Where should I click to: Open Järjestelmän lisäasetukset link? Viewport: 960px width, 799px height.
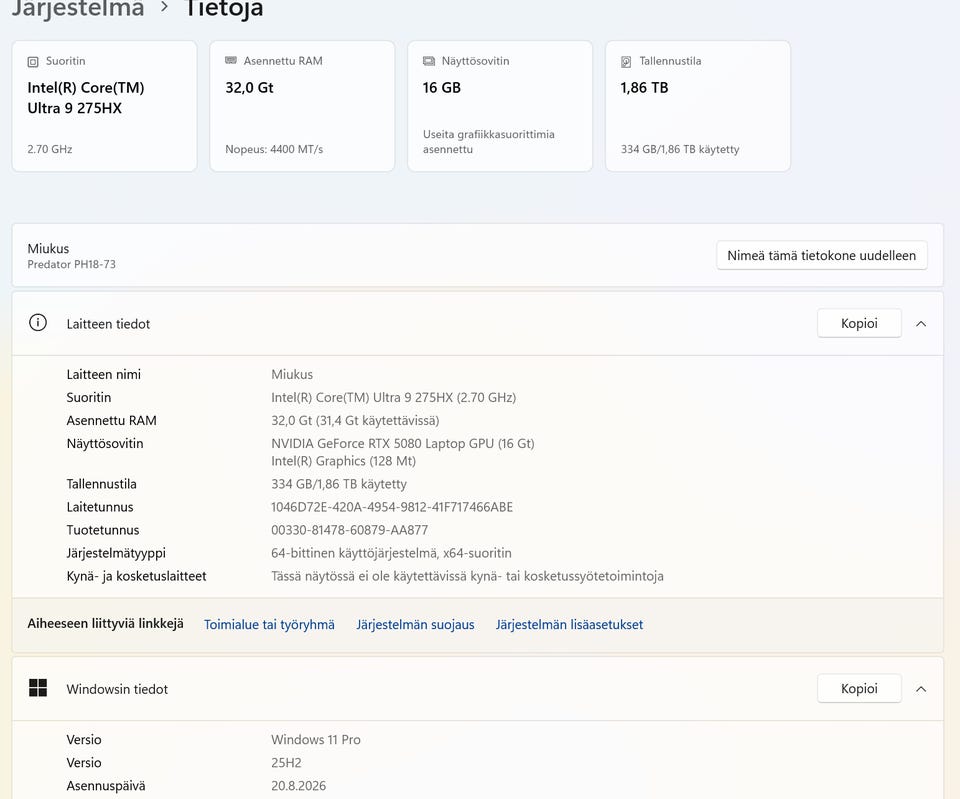click(x=569, y=625)
